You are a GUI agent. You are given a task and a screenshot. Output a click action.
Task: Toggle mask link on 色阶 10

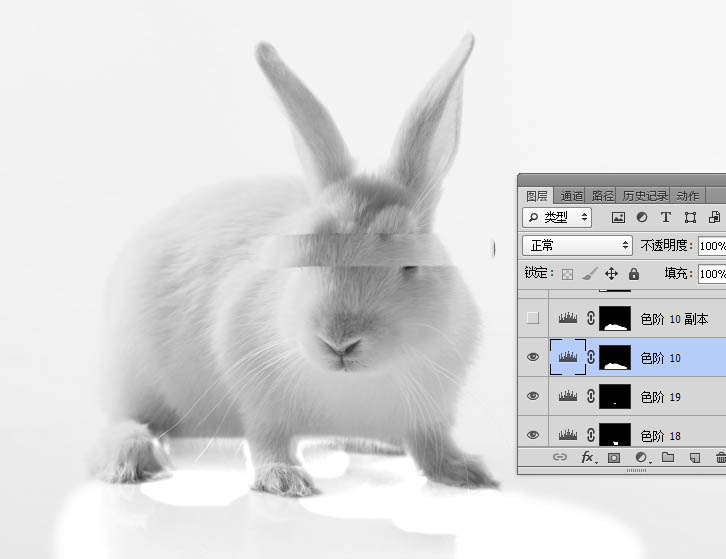(591, 357)
